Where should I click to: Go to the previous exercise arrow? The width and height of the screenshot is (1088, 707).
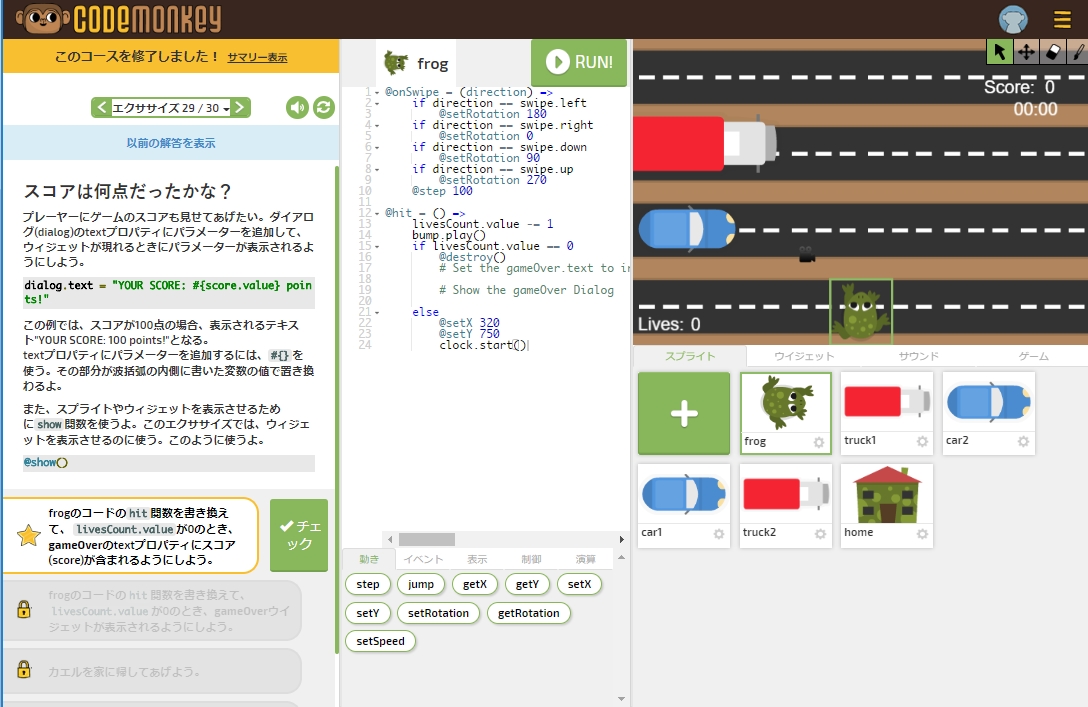tap(101, 108)
